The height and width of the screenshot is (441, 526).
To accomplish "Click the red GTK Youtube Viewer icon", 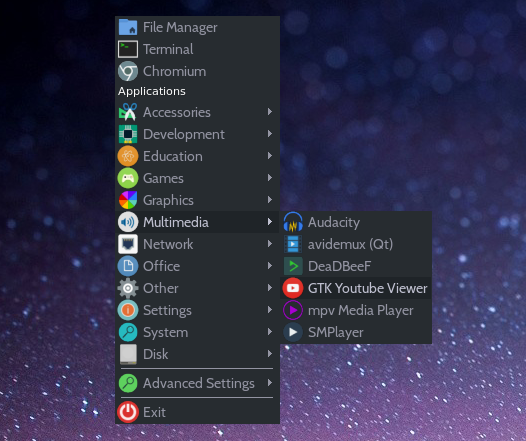I will pos(293,288).
